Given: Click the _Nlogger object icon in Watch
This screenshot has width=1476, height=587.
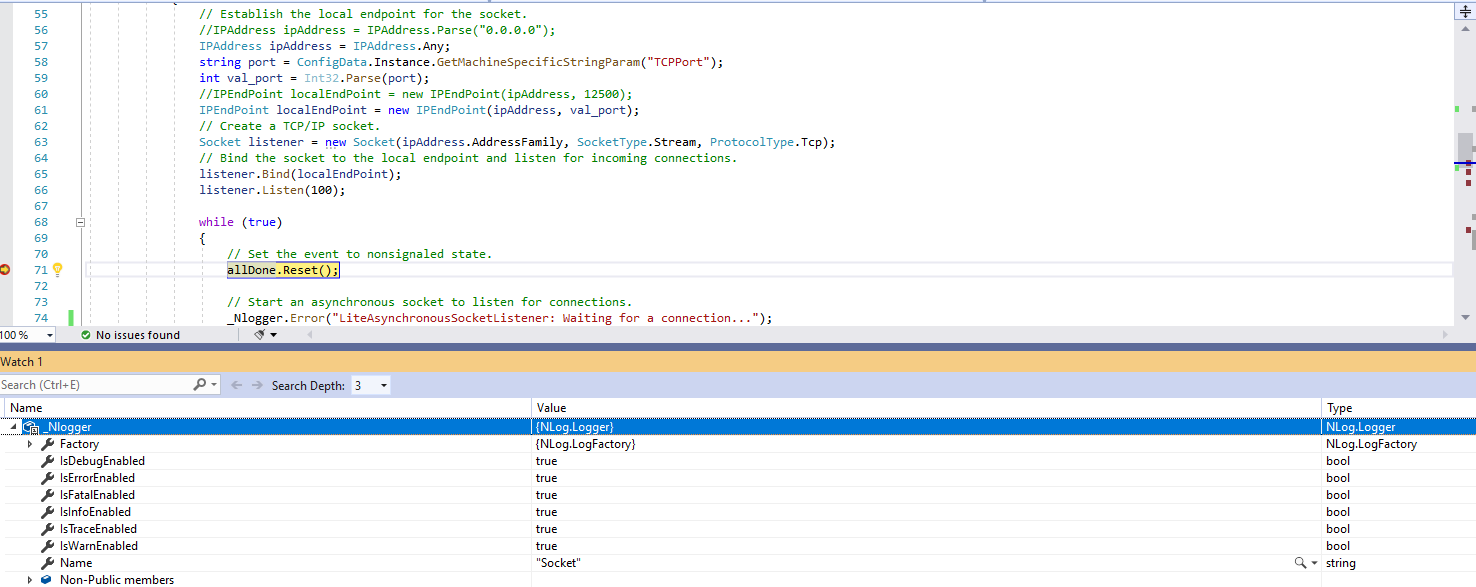Looking at the screenshot, I should coord(31,426).
